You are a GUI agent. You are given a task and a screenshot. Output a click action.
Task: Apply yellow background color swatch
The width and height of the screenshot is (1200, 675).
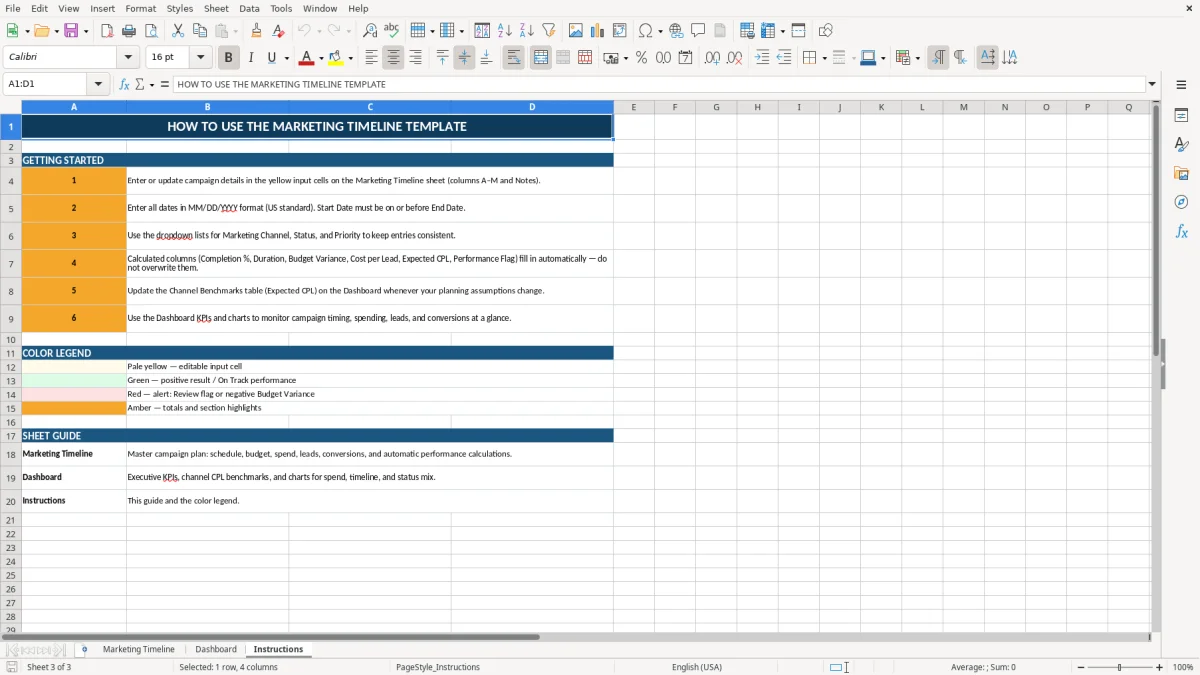point(336,58)
